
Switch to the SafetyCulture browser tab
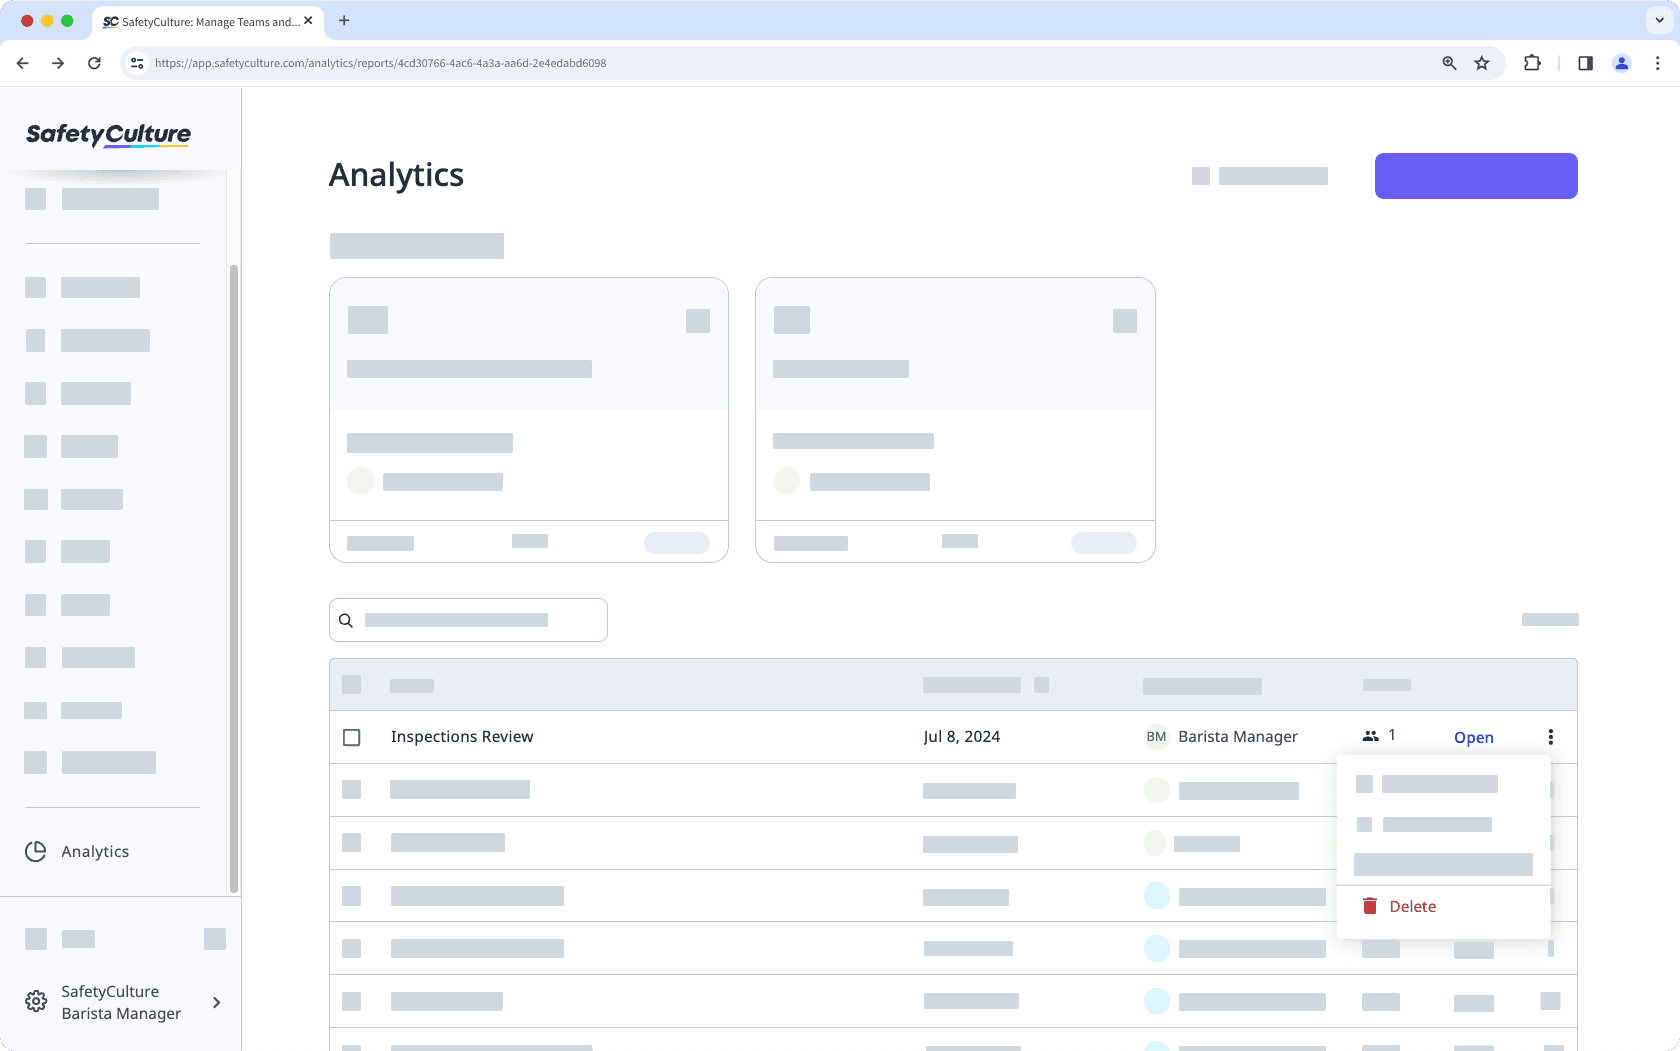coord(200,21)
